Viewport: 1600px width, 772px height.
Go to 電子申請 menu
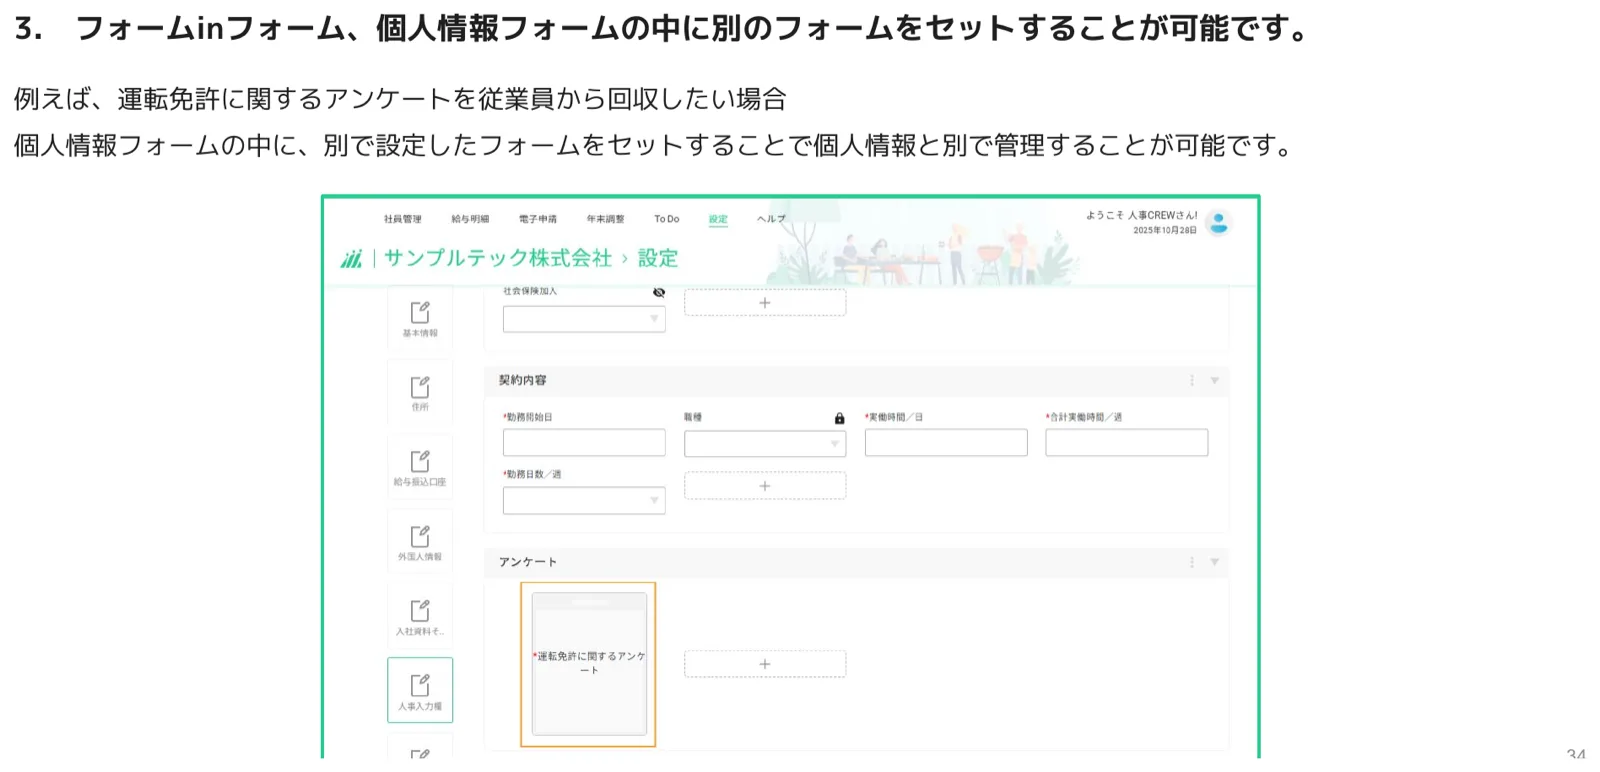coord(538,219)
